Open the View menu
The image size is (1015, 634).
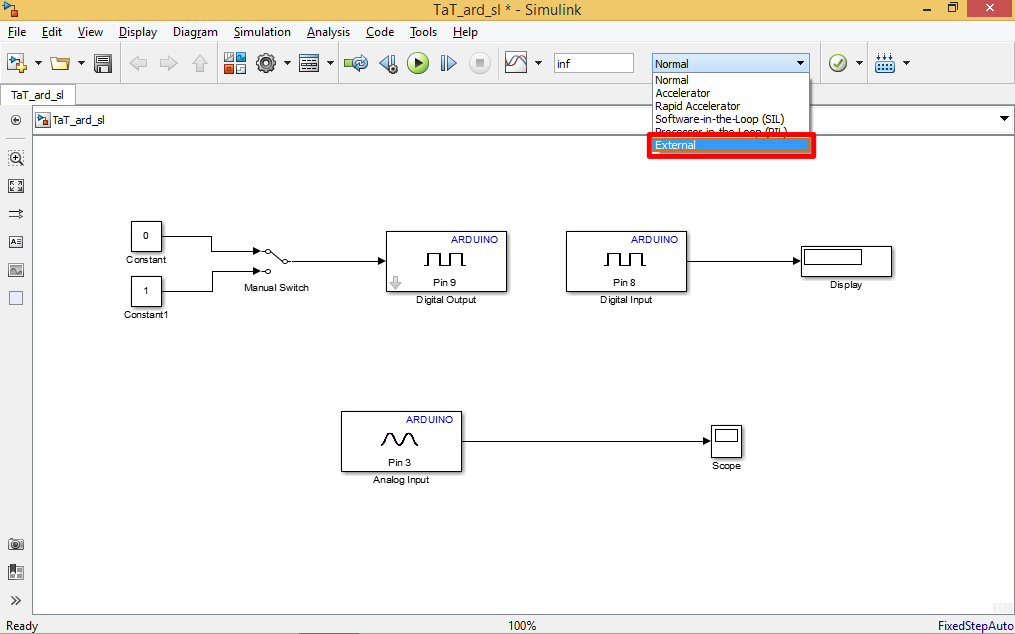[90, 32]
